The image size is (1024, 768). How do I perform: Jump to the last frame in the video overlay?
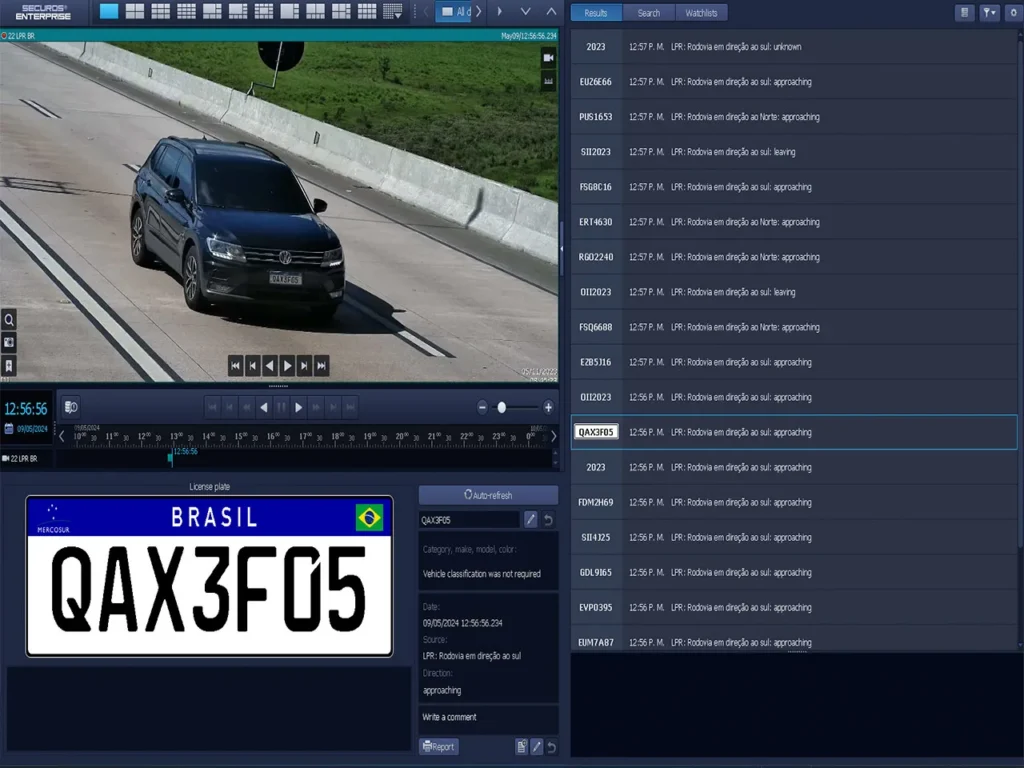[x=321, y=366]
